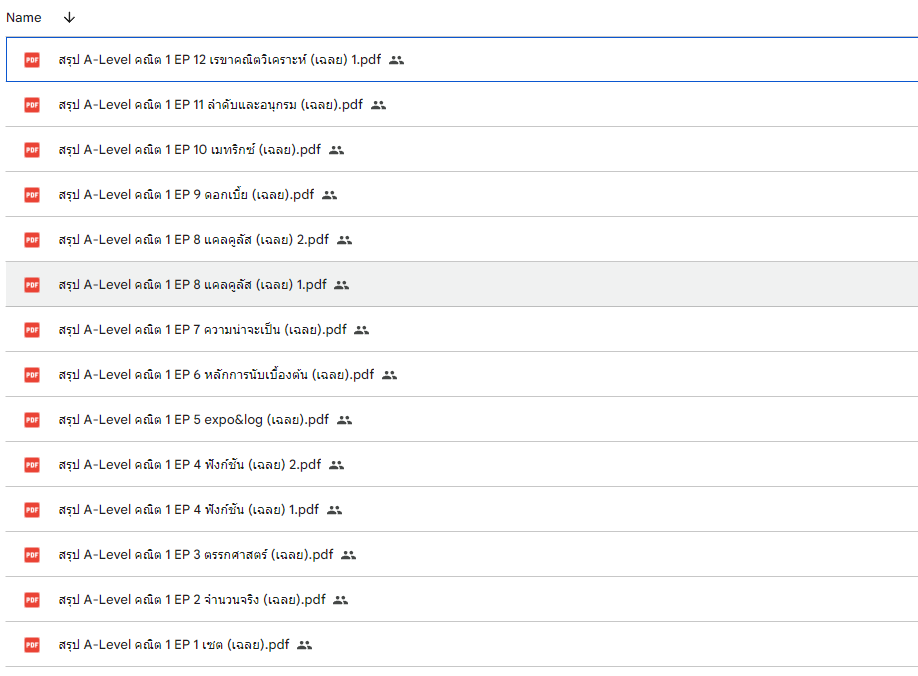
Task: Click PDF icon of EP 2 file
Action: tap(32, 600)
